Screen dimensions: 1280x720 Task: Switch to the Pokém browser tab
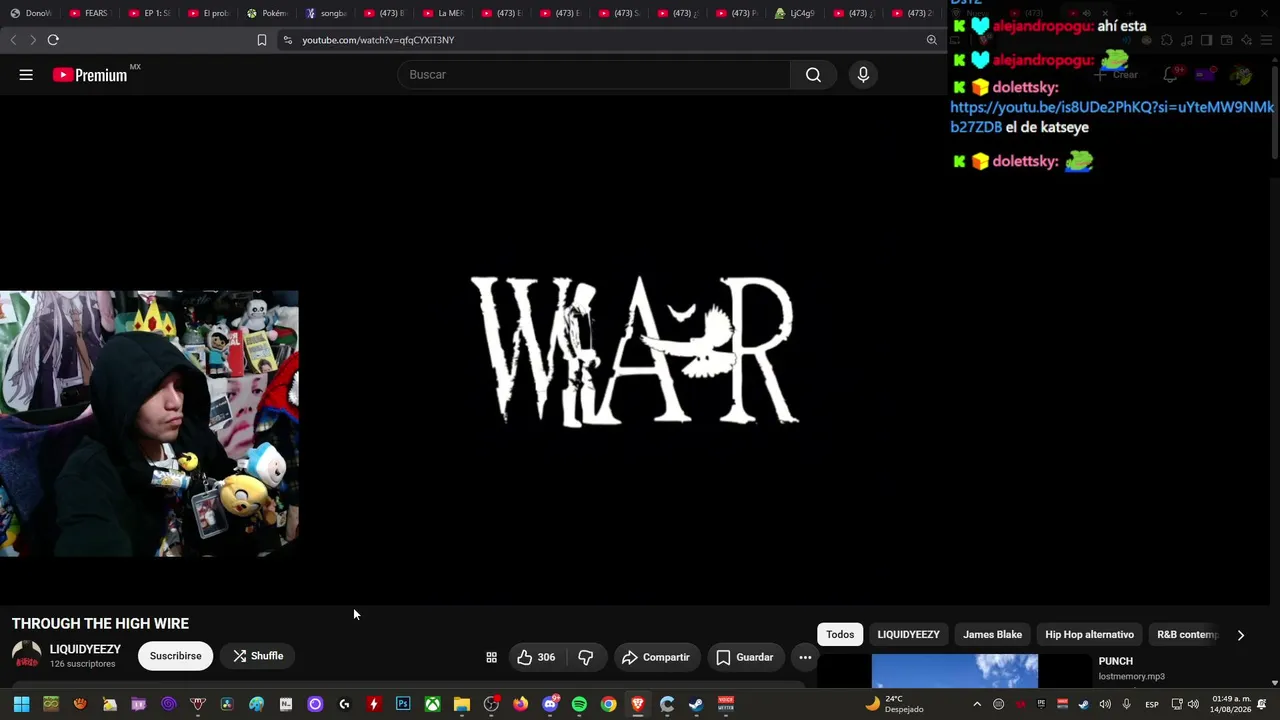[x=267, y=13]
